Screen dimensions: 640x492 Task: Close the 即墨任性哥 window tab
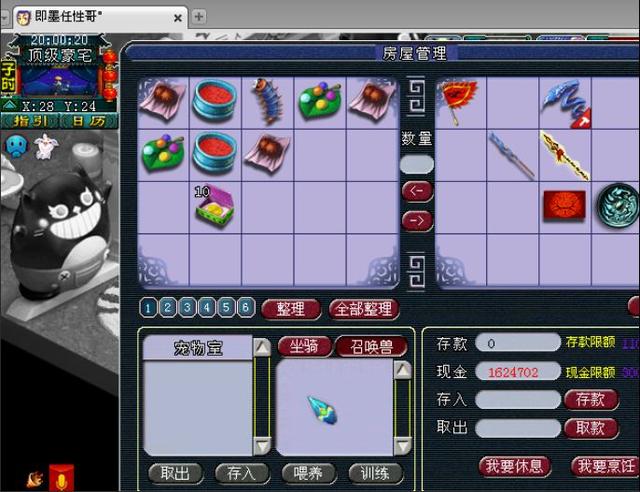(178, 18)
